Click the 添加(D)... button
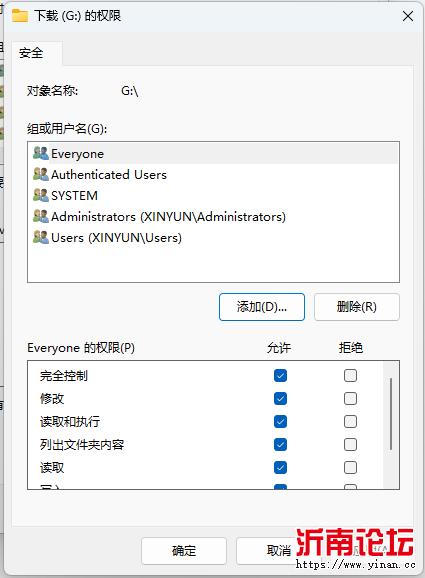 (262, 307)
